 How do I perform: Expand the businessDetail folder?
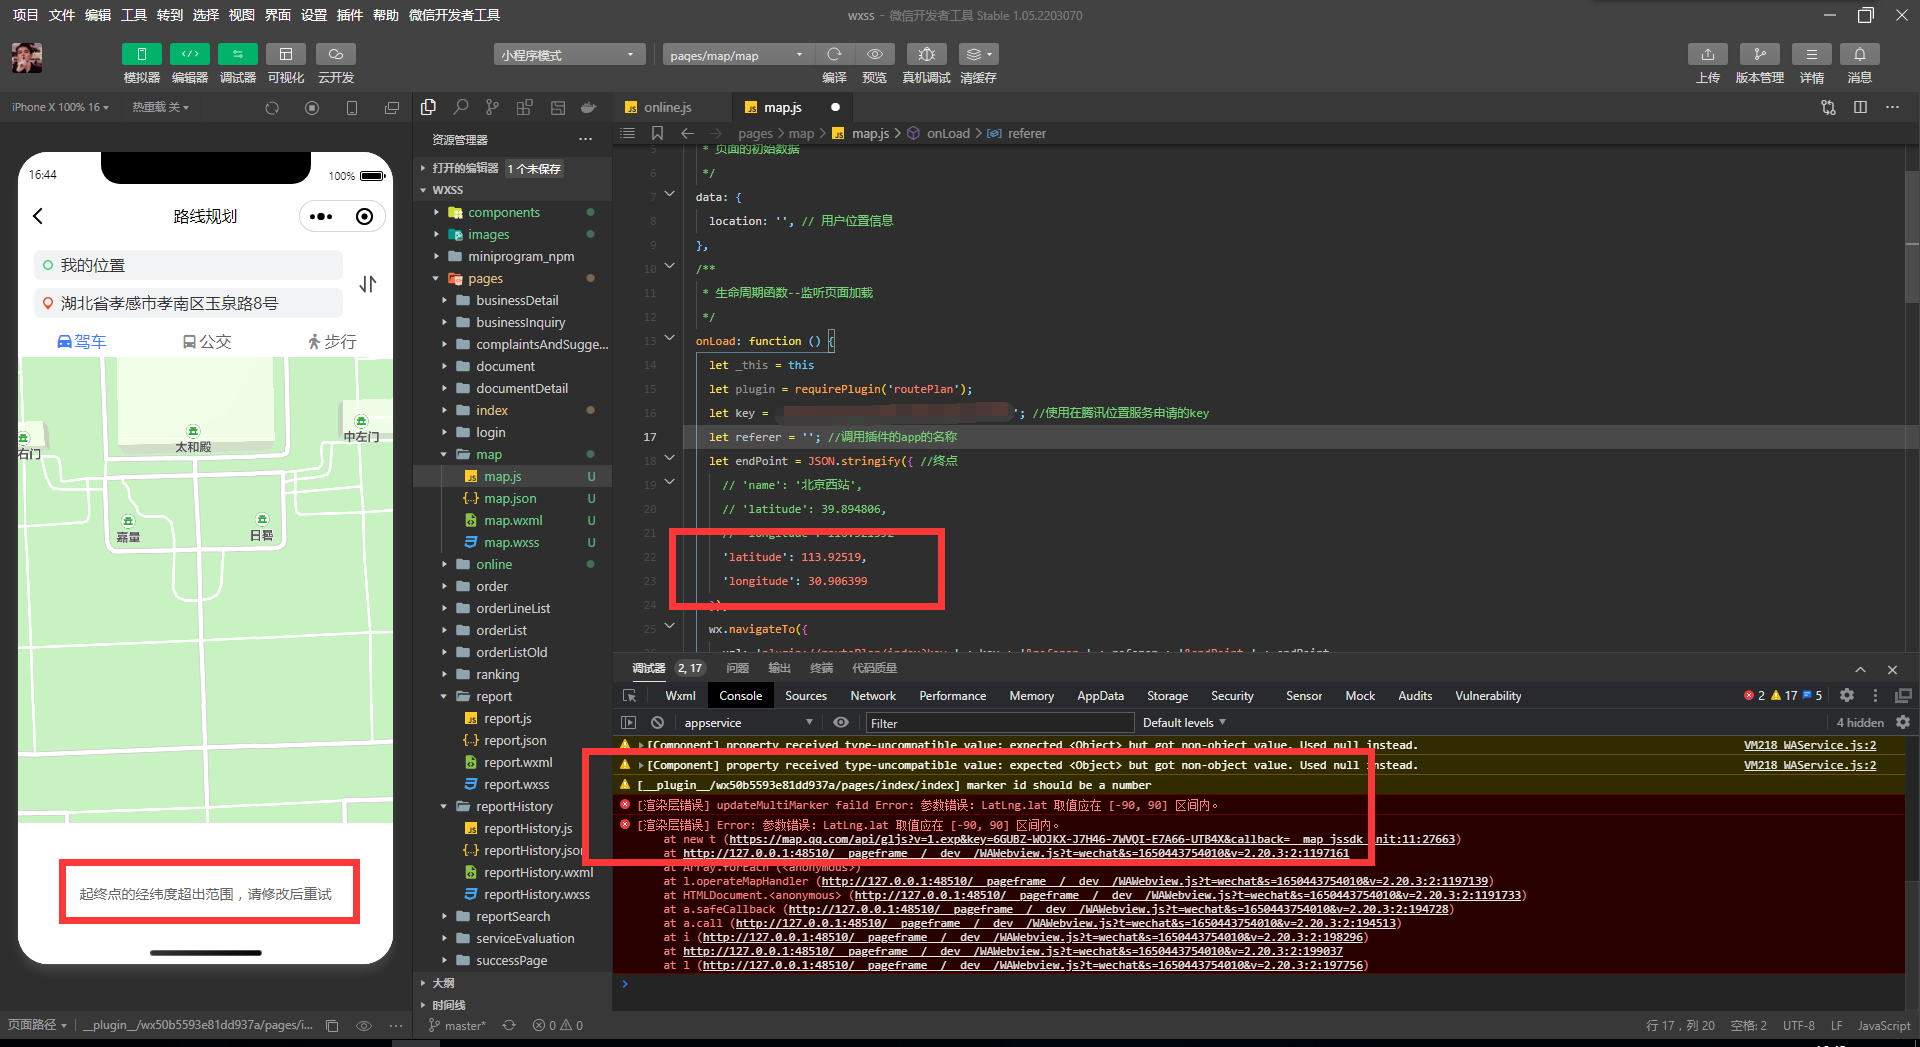coord(517,300)
